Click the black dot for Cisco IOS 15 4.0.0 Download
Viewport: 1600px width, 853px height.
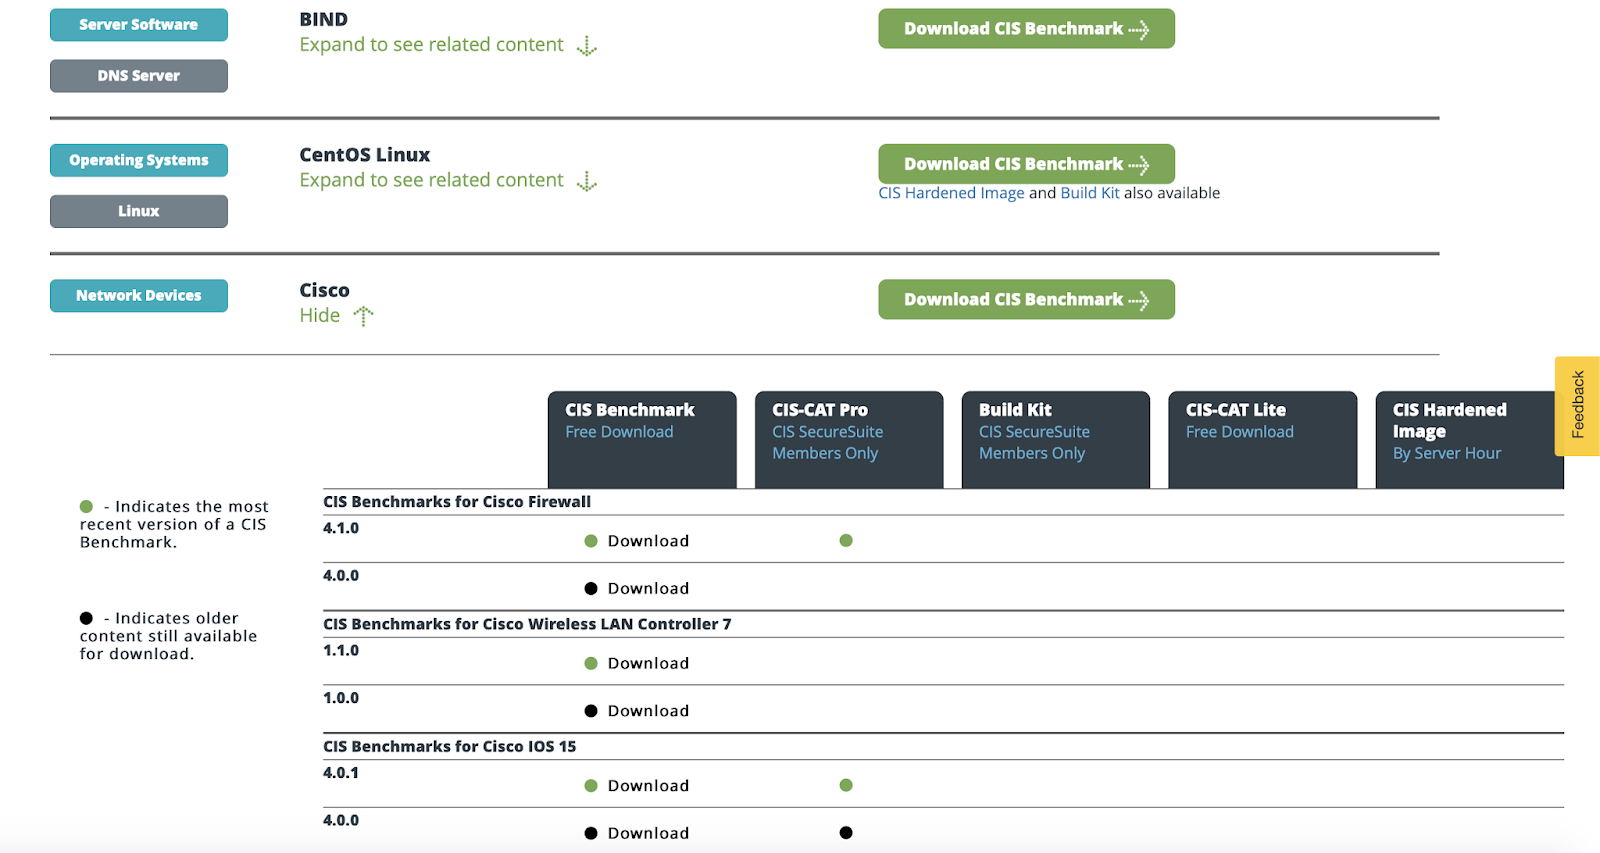point(591,833)
